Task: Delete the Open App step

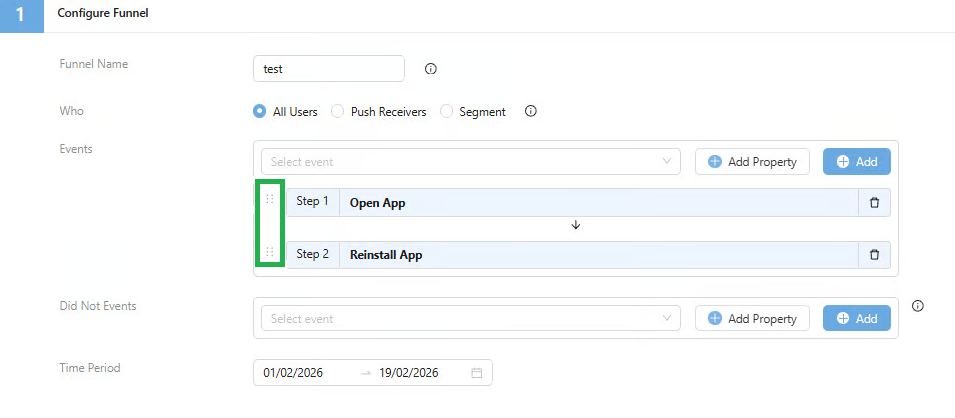Action: pos(874,203)
